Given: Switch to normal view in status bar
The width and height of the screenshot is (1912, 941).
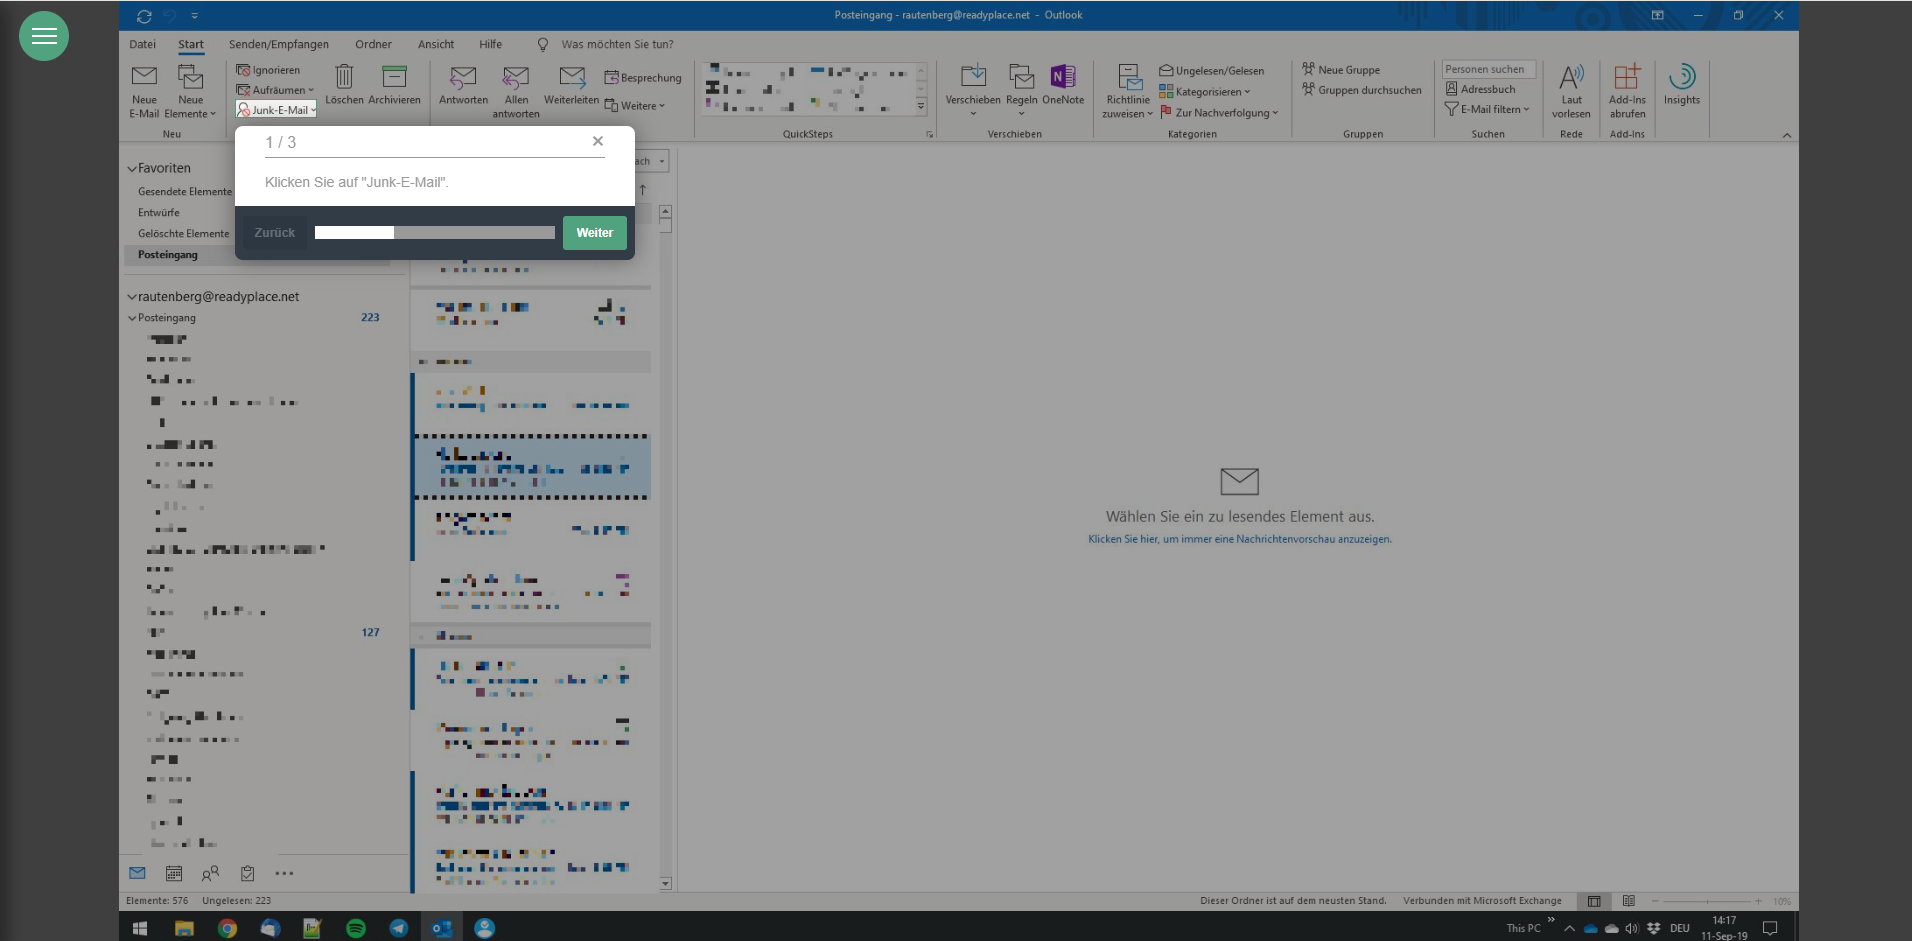Looking at the screenshot, I should [1594, 901].
